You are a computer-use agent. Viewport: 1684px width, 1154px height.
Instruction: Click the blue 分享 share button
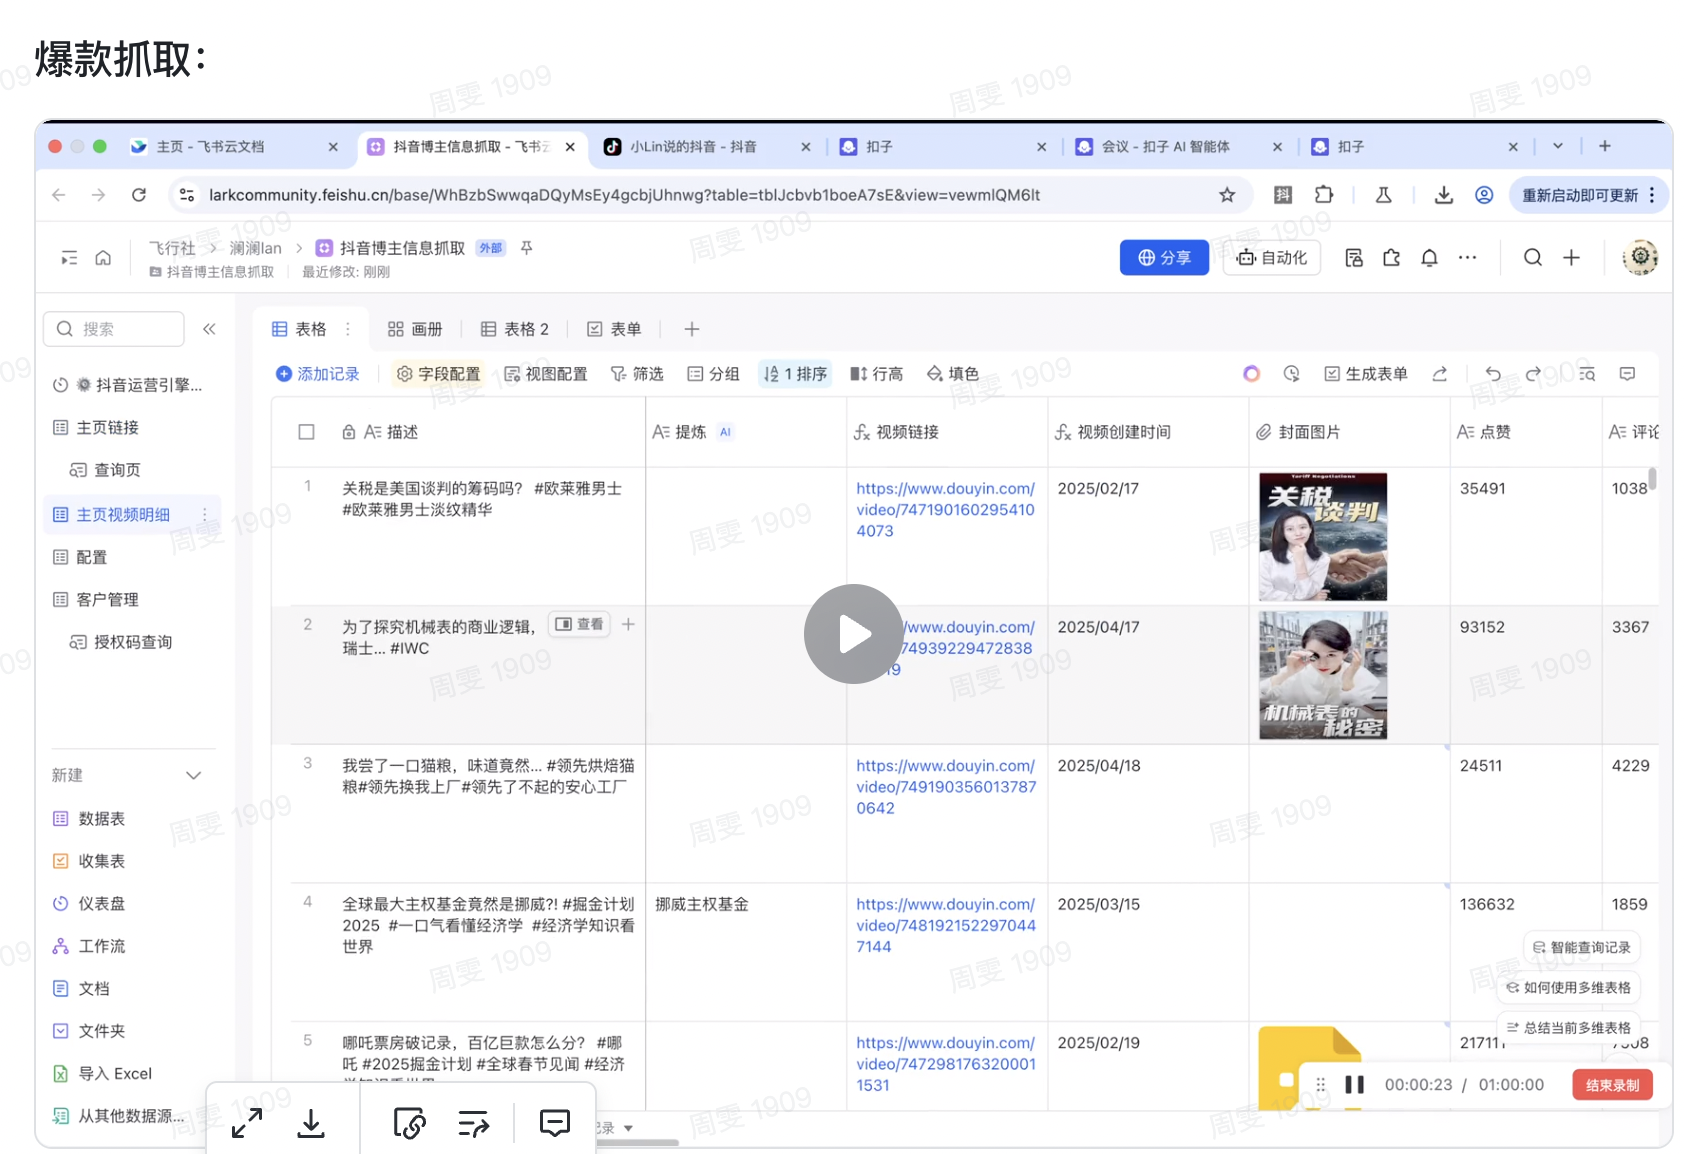pos(1164,258)
